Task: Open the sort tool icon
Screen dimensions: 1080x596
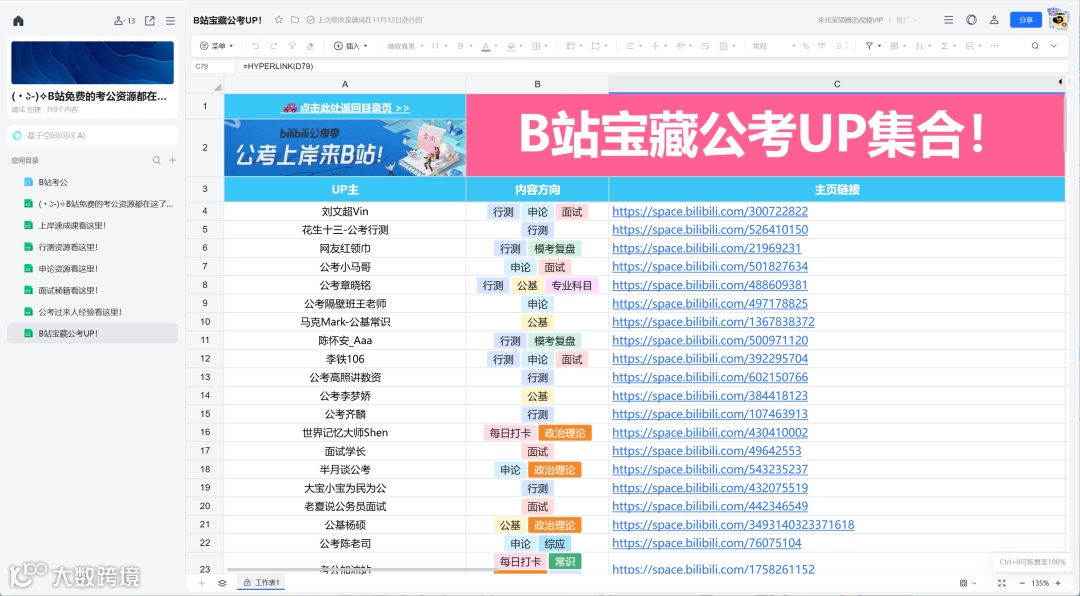Action: 922,46
